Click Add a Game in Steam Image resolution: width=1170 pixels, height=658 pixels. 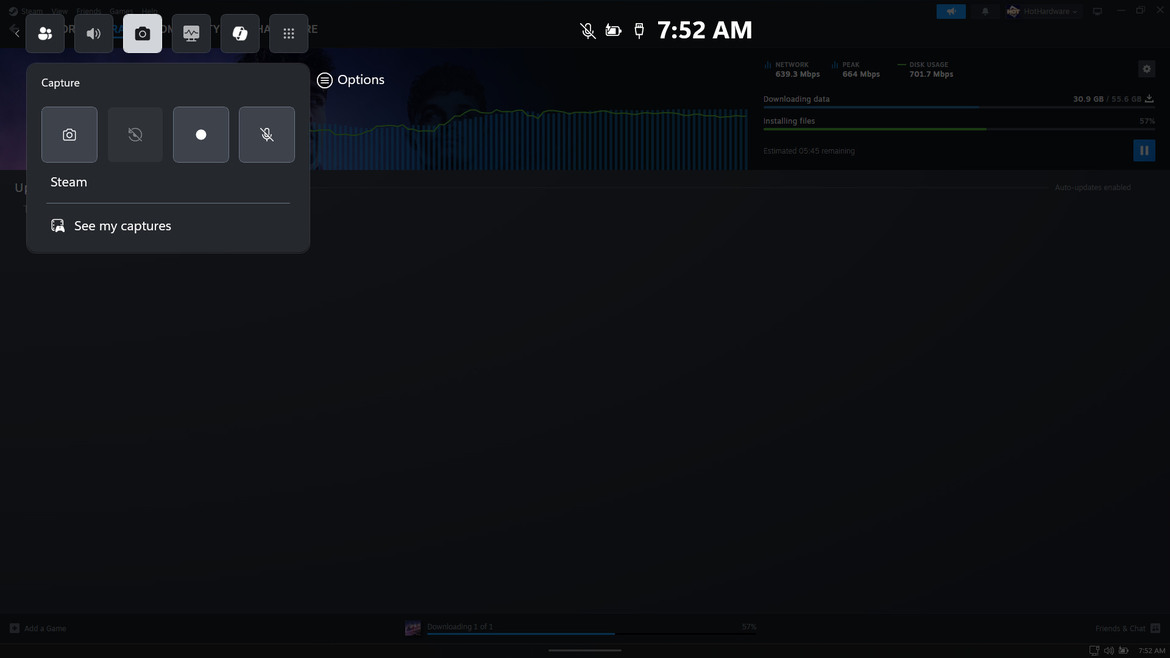(38, 629)
